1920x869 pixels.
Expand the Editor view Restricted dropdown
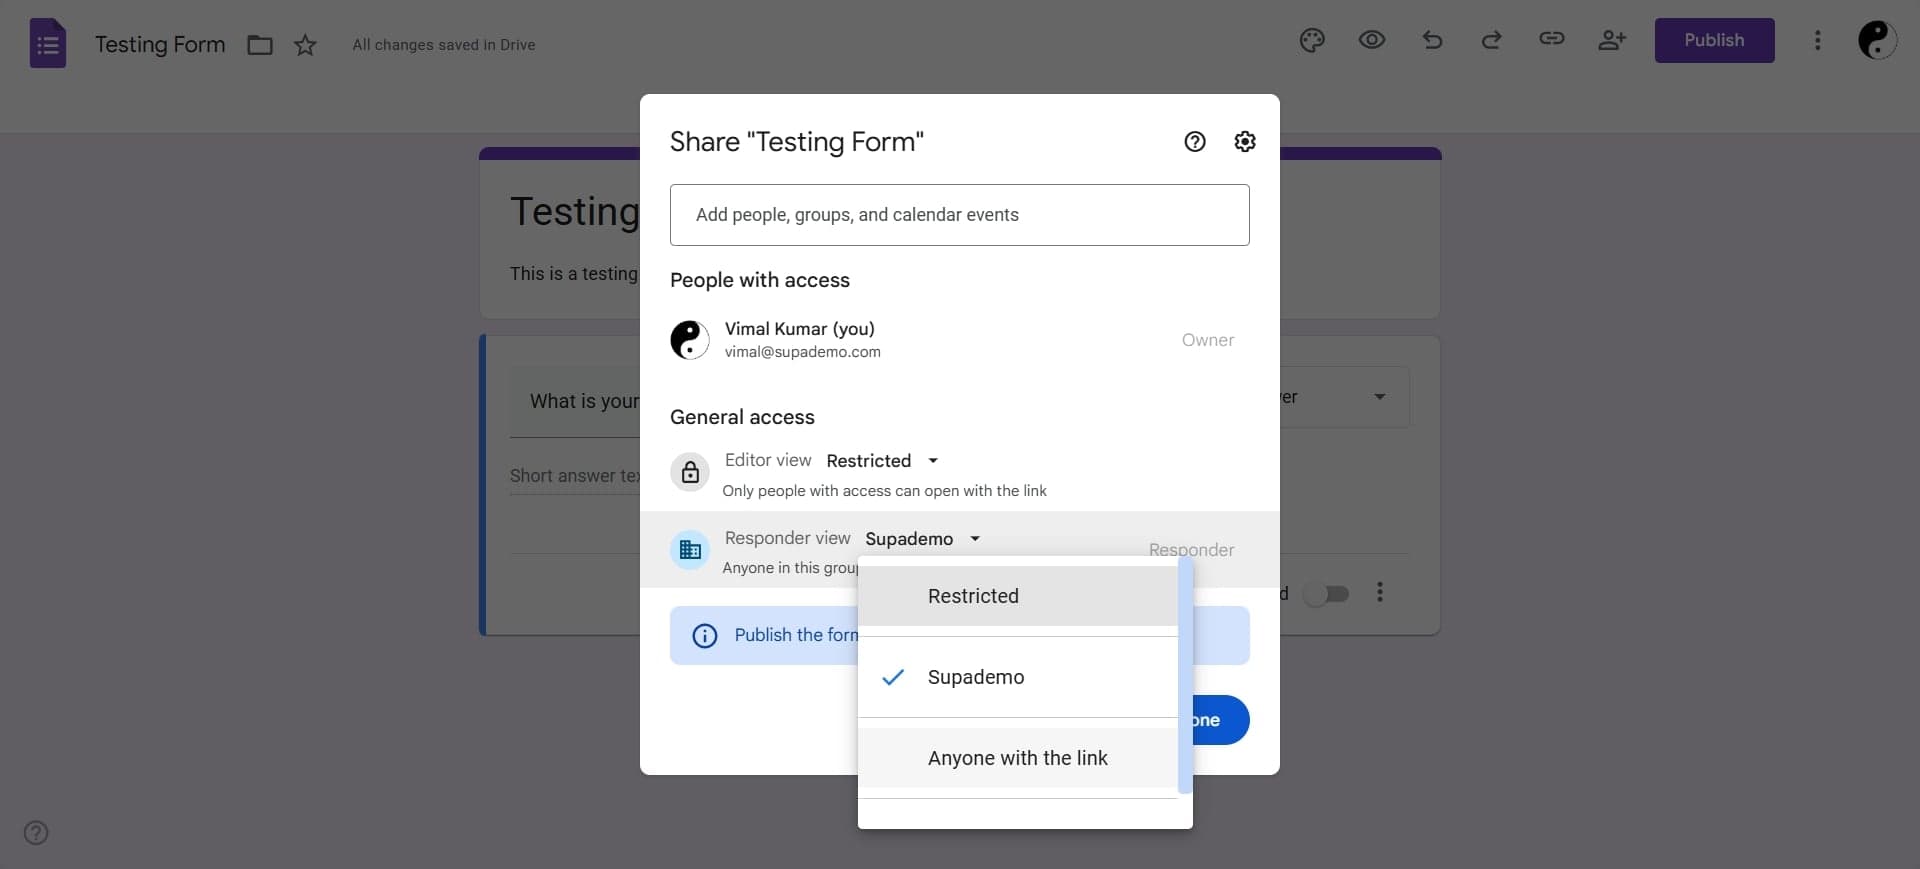pyautogui.click(x=882, y=461)
